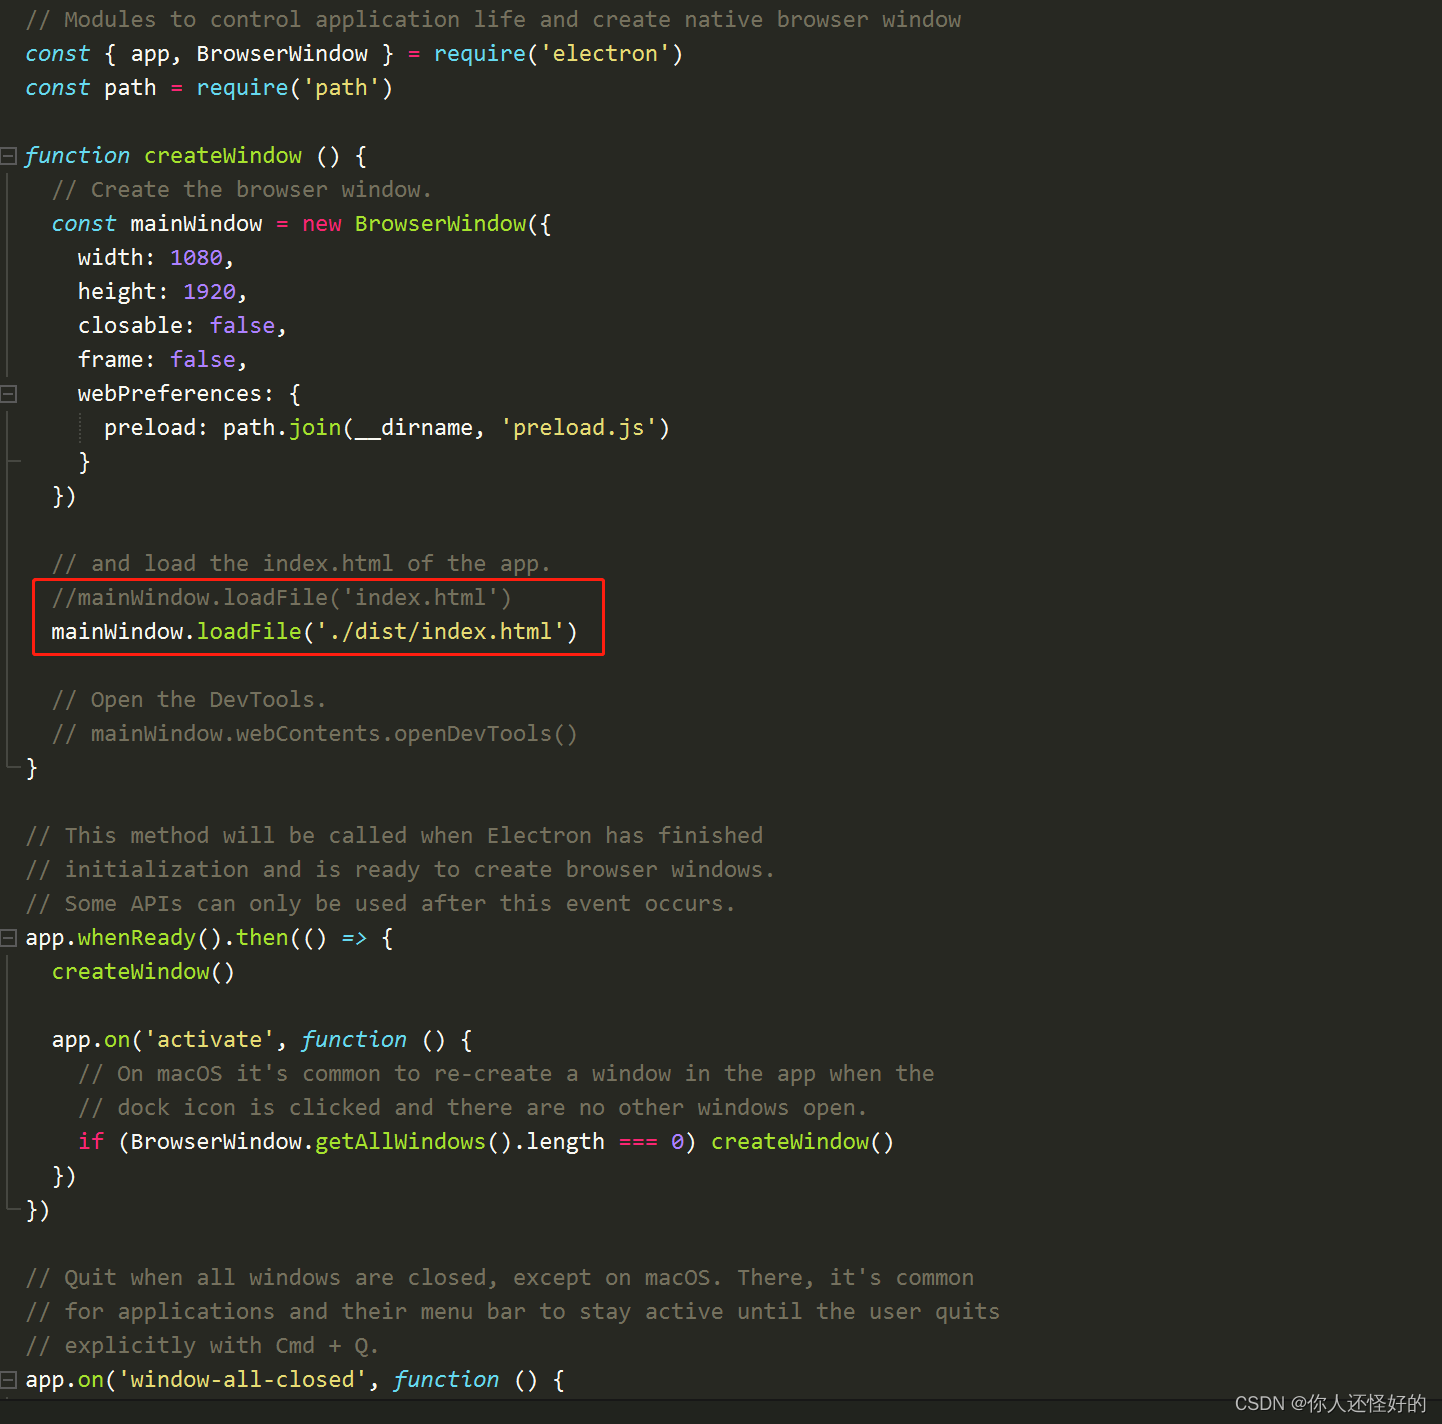The image size is (1442, 1424).
Task: Click the mainWindow variable declaration
Action: (x=196, y=224)
